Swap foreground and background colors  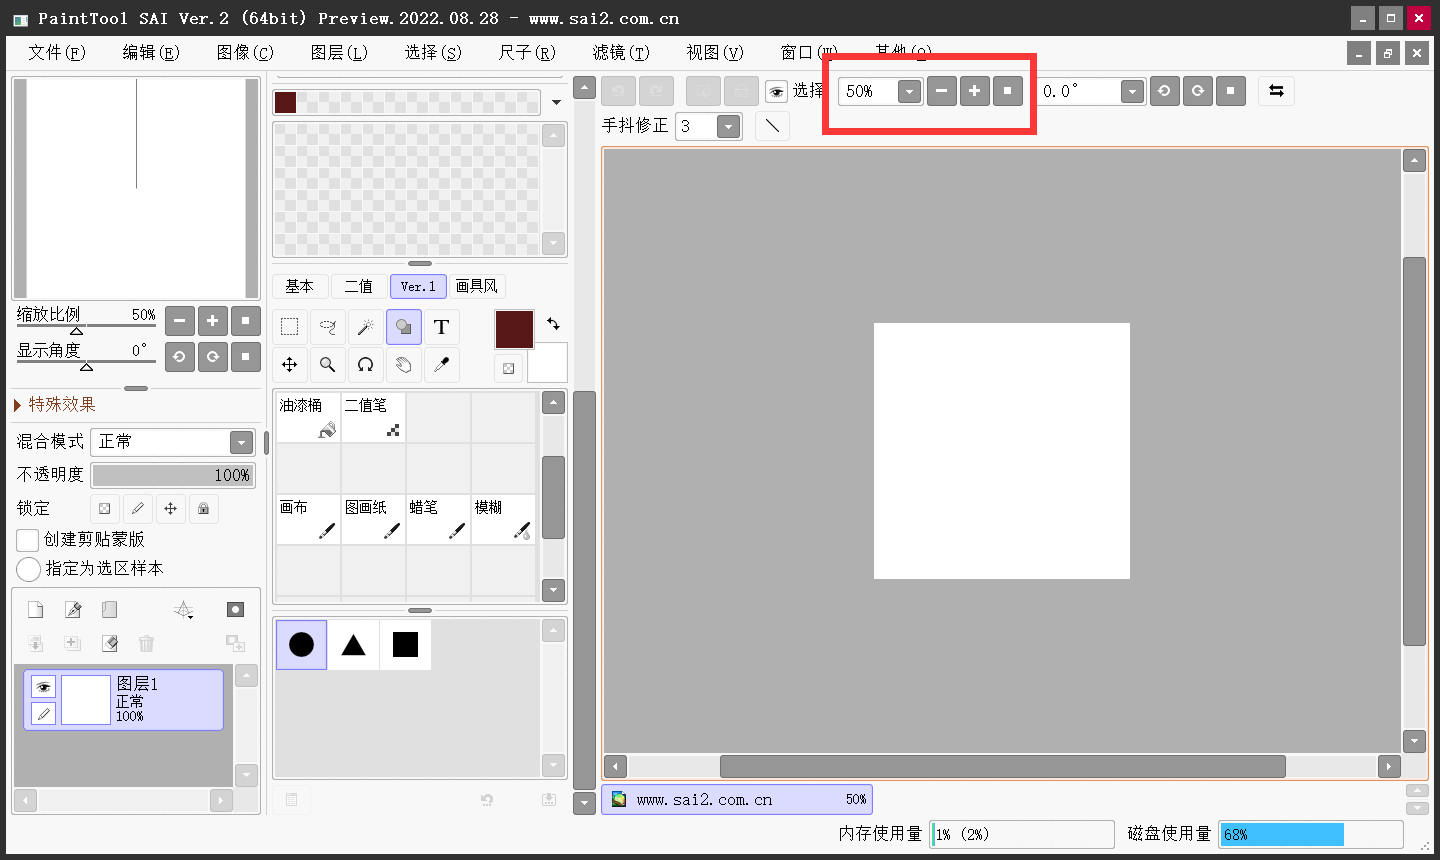[x=553, y=323]
